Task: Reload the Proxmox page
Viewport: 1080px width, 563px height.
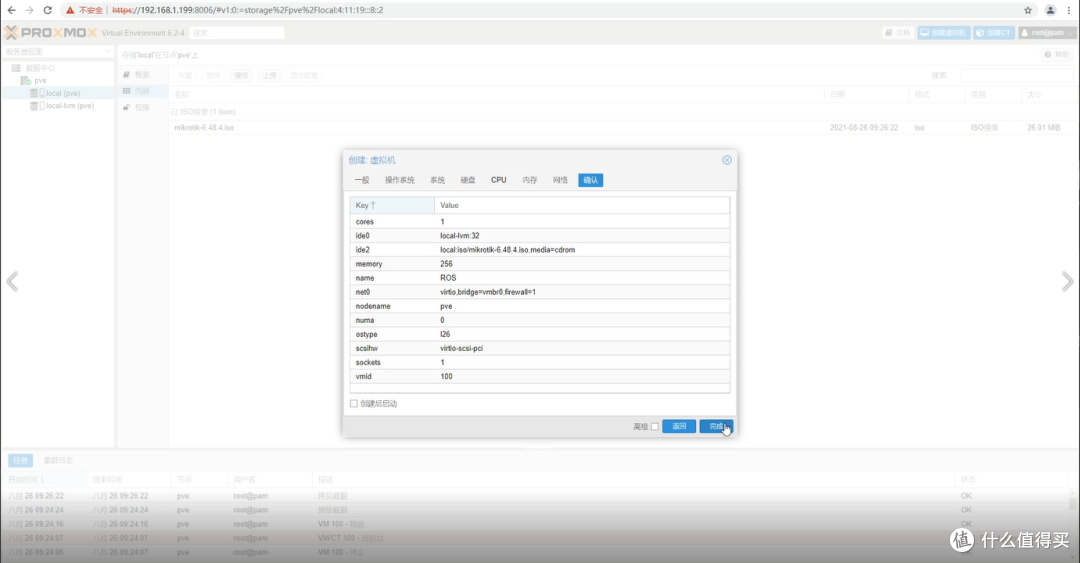Action: (48, 10)
